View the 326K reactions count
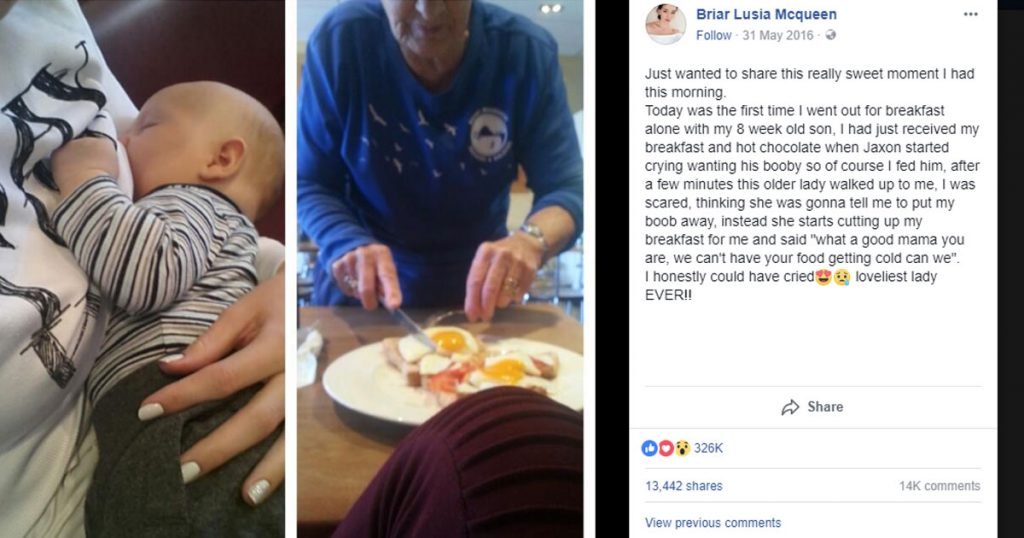Image resolution: width=1024 pixels, height=538 pixels. [708, 448]
